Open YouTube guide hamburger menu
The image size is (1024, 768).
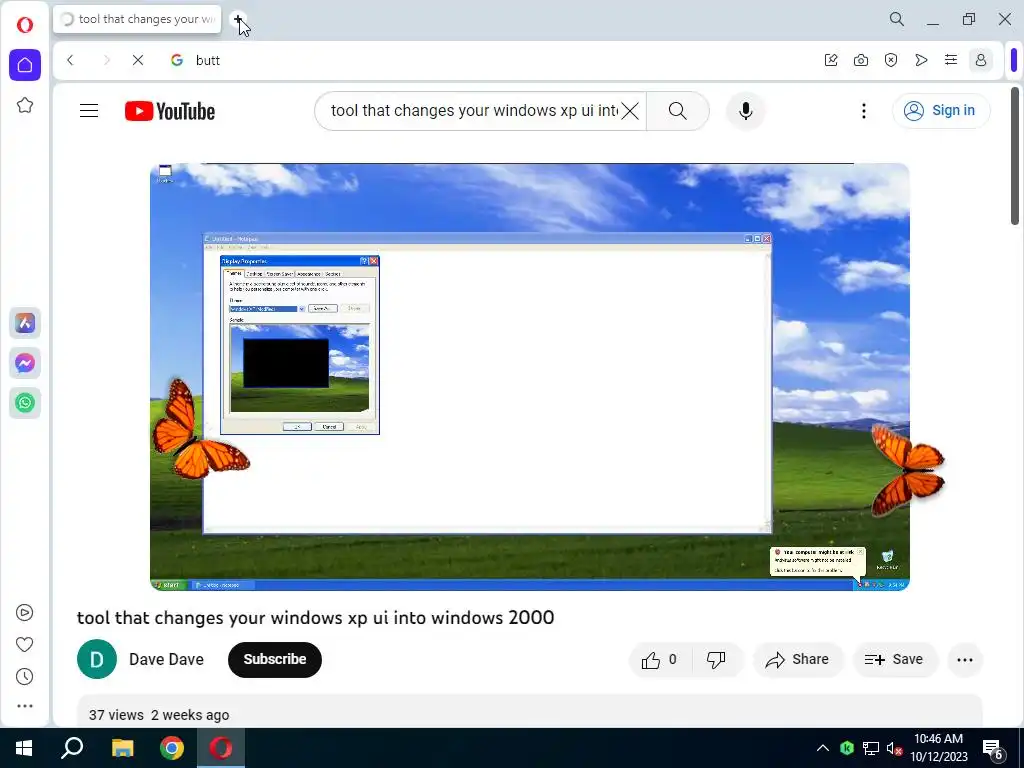(89, 111)
